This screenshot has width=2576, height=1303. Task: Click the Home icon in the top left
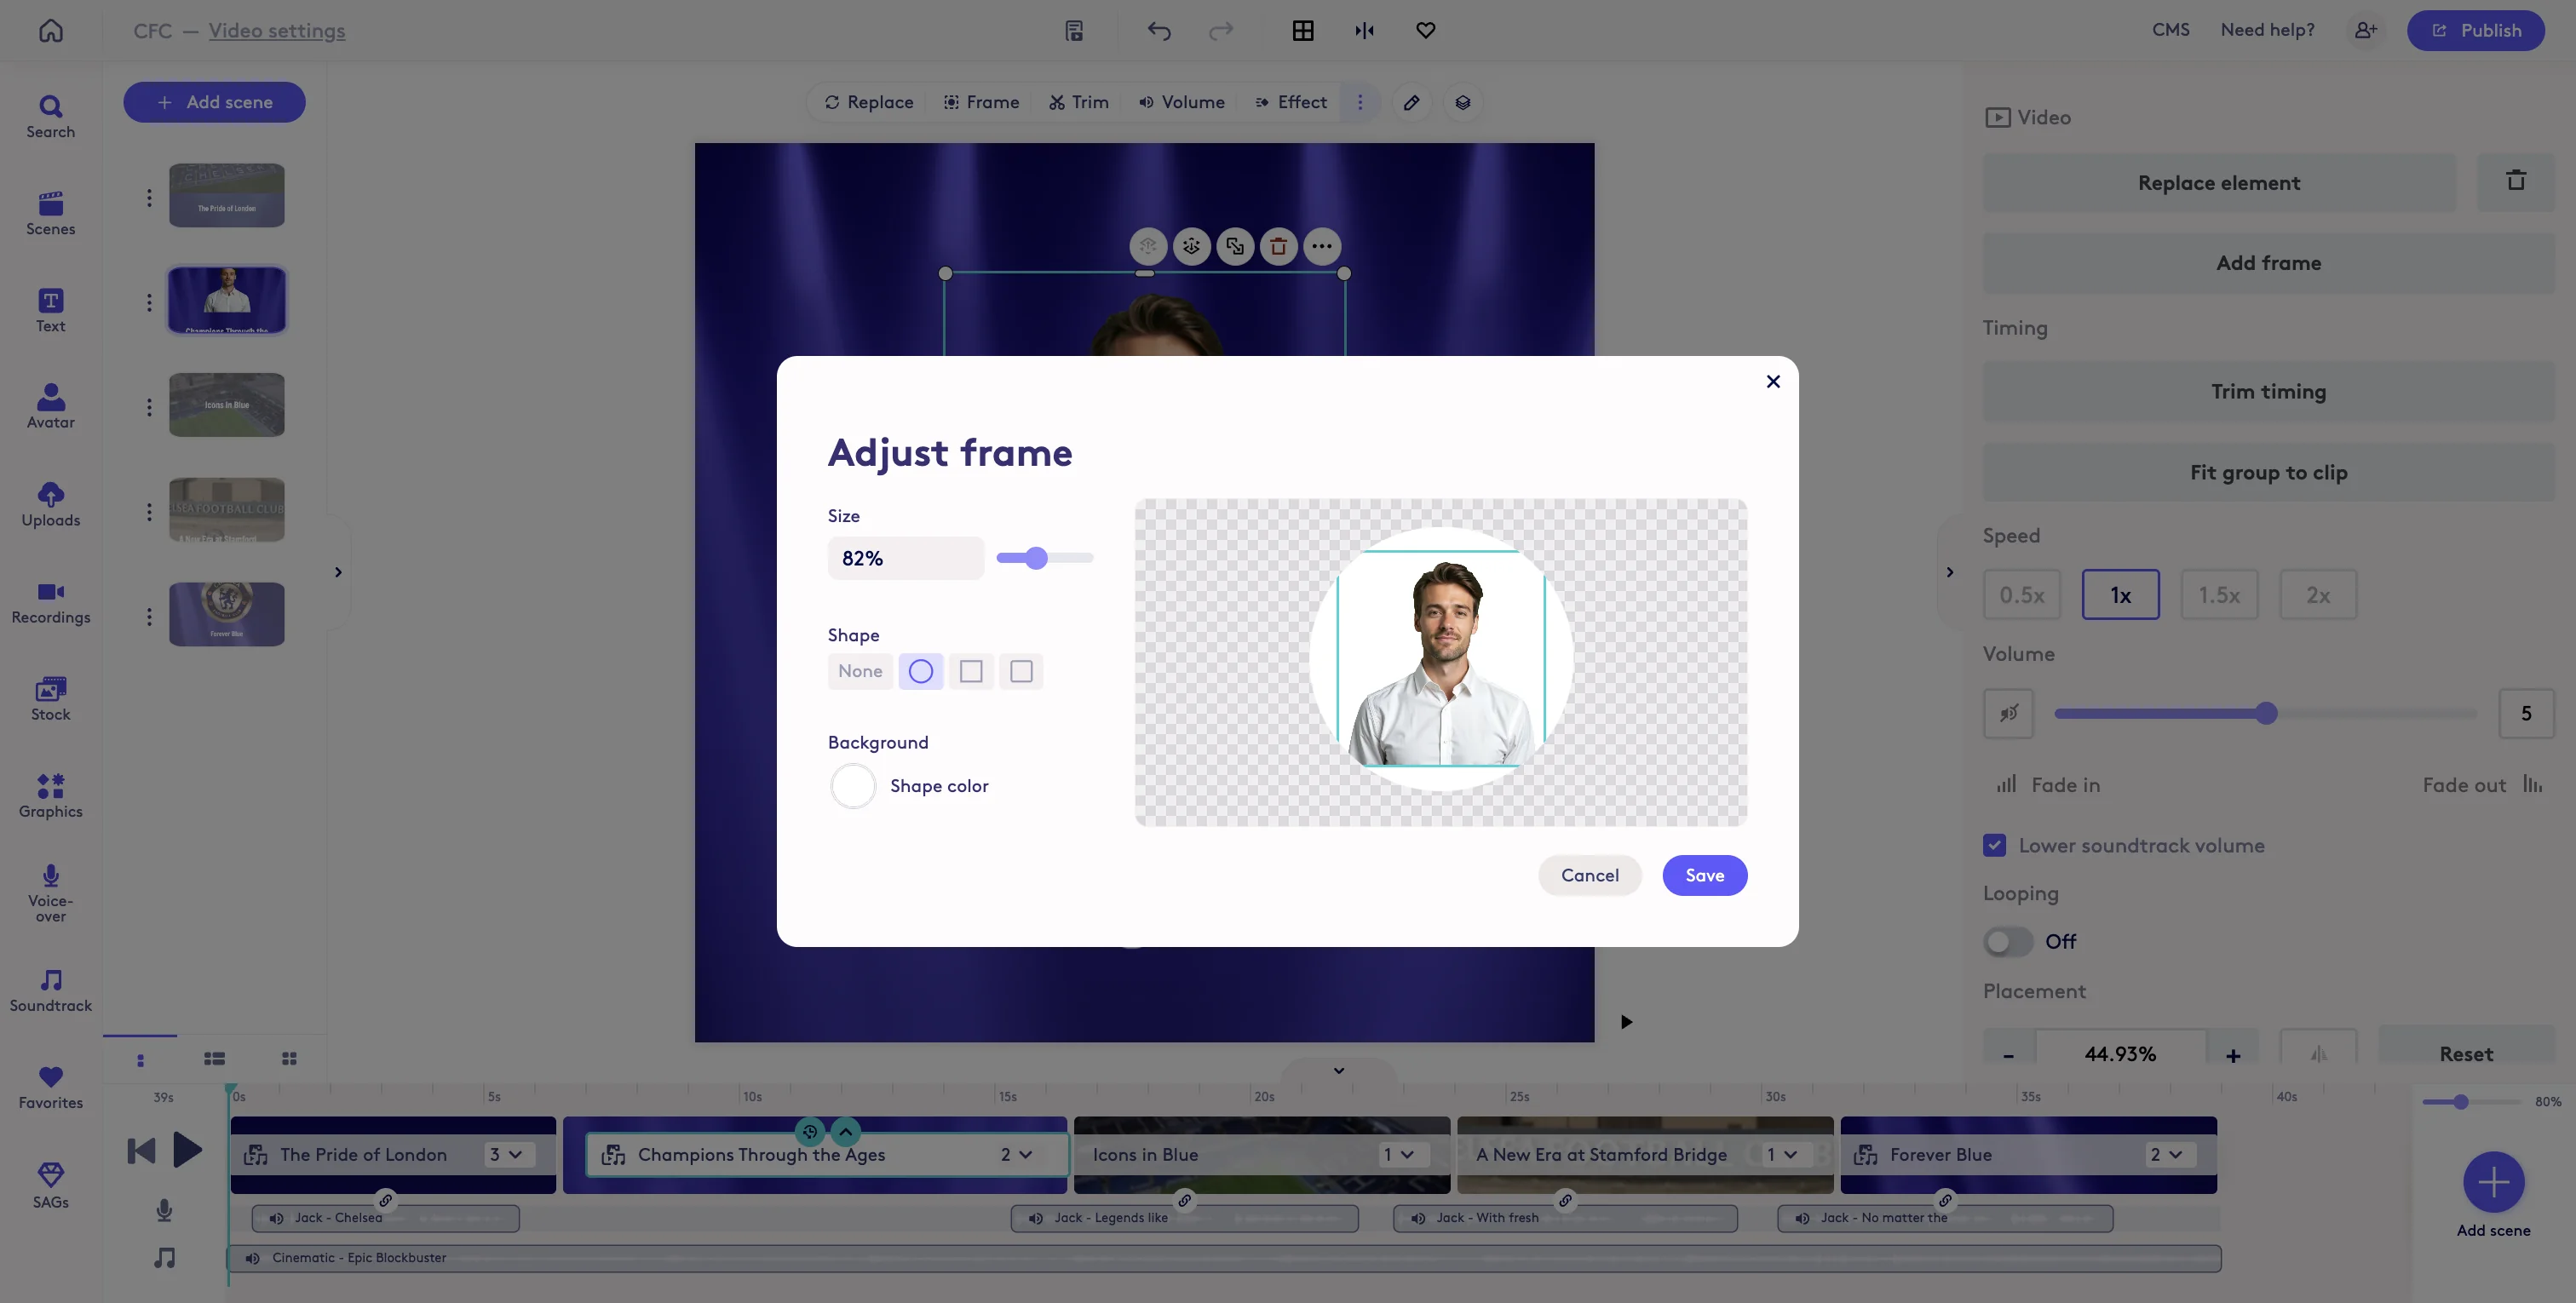(x=49, y=30)
